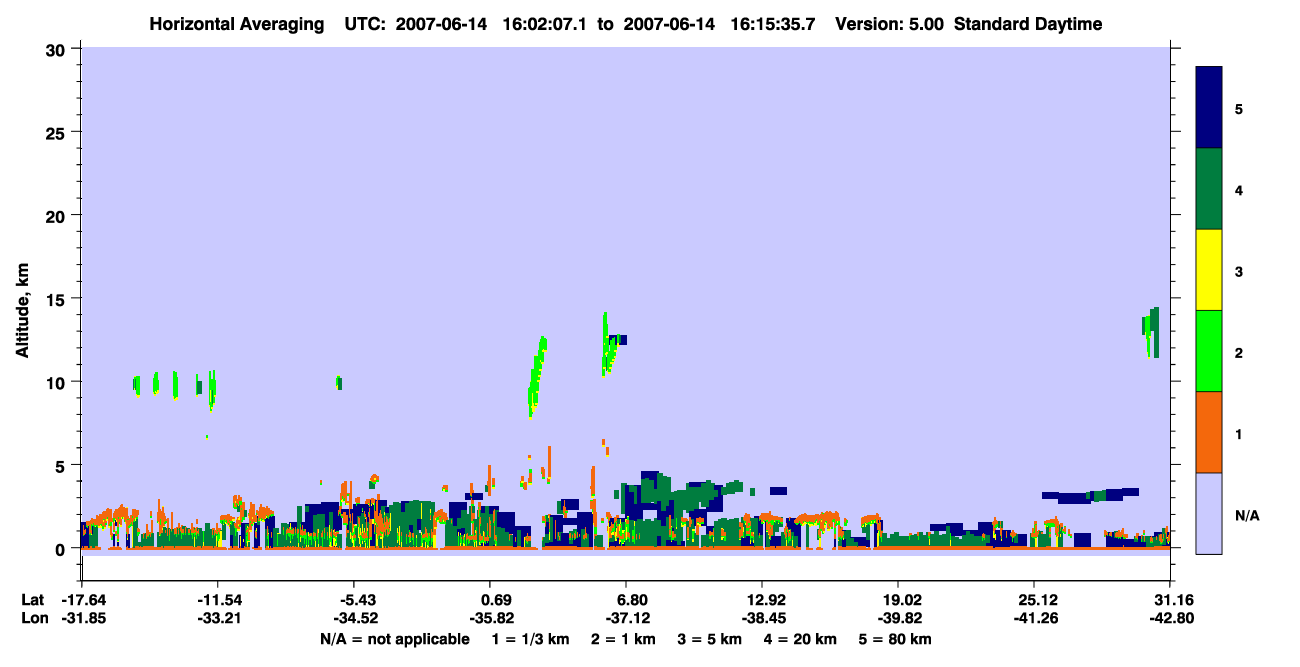Click the colorbar label "N/A"
Viewport: 1300px width, 667px height.
[x=1247, y=515]
